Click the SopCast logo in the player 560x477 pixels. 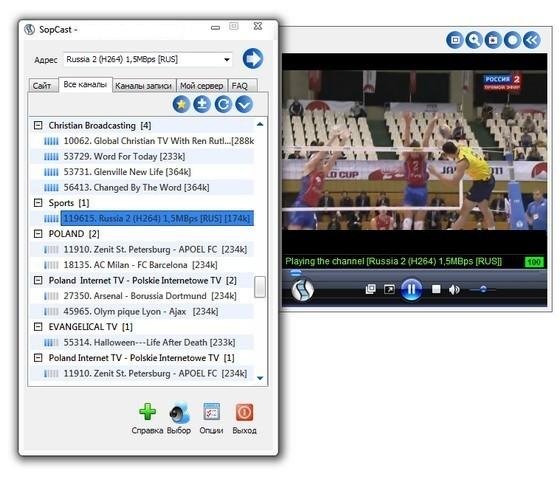pyautogui.click(x=302, y=290)
